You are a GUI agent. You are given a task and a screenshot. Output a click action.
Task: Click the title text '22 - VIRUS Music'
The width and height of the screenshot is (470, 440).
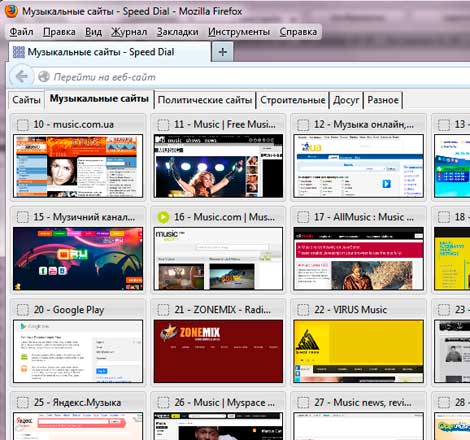(x=350, y=310)
